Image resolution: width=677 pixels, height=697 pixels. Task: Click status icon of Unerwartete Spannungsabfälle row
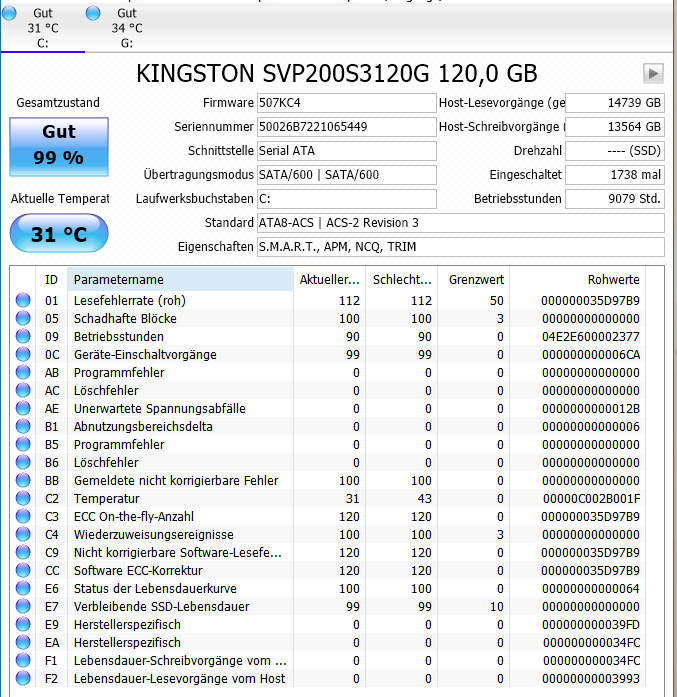tap(23, 409)
